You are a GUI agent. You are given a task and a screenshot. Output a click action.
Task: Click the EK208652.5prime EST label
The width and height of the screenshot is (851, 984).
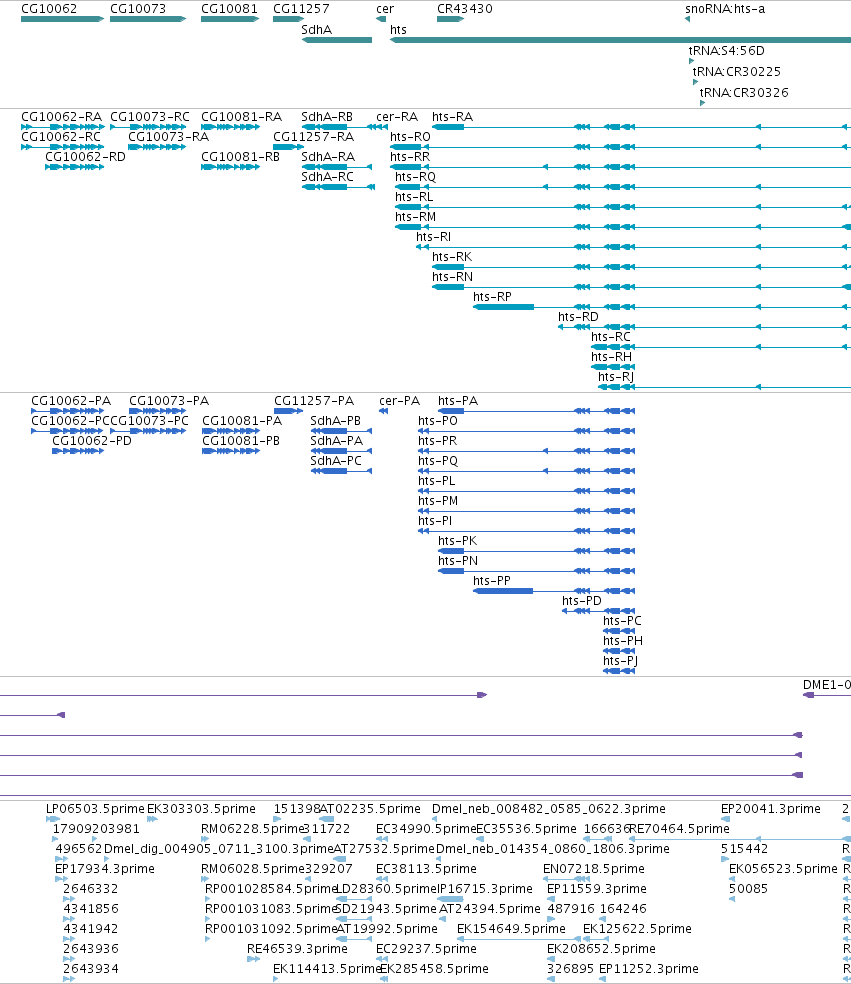(x=601, y=949)
